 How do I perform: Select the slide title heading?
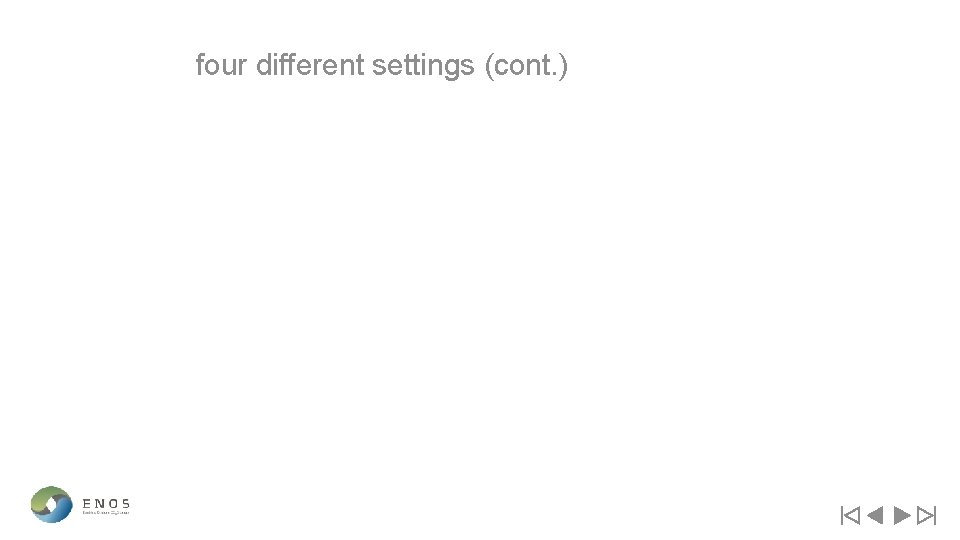(381, 66)
